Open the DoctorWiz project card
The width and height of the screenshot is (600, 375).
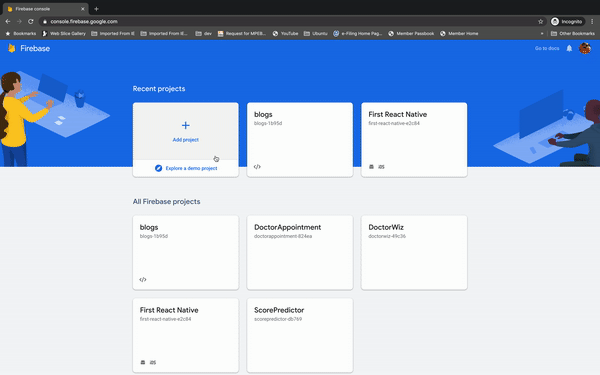point(414,253)
